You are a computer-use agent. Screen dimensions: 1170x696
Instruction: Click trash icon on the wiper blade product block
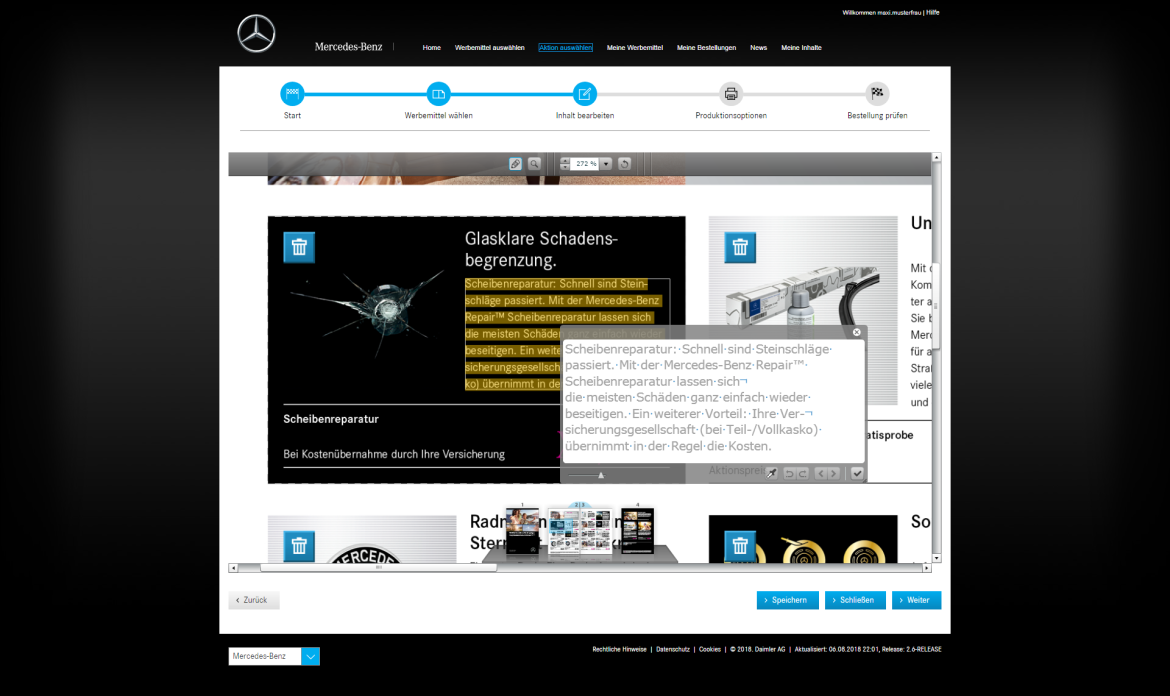coord(740,247)
